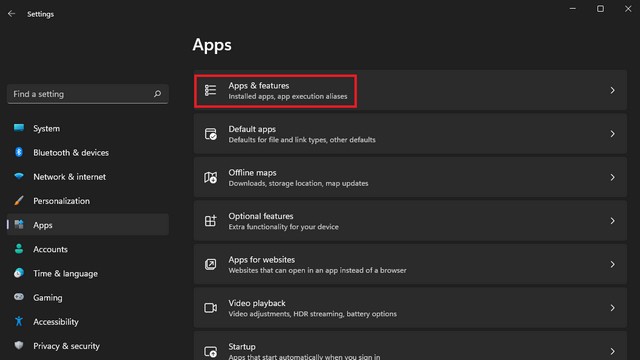
Task: Click the System monitor icon
Action: click(x=19, y=128)
